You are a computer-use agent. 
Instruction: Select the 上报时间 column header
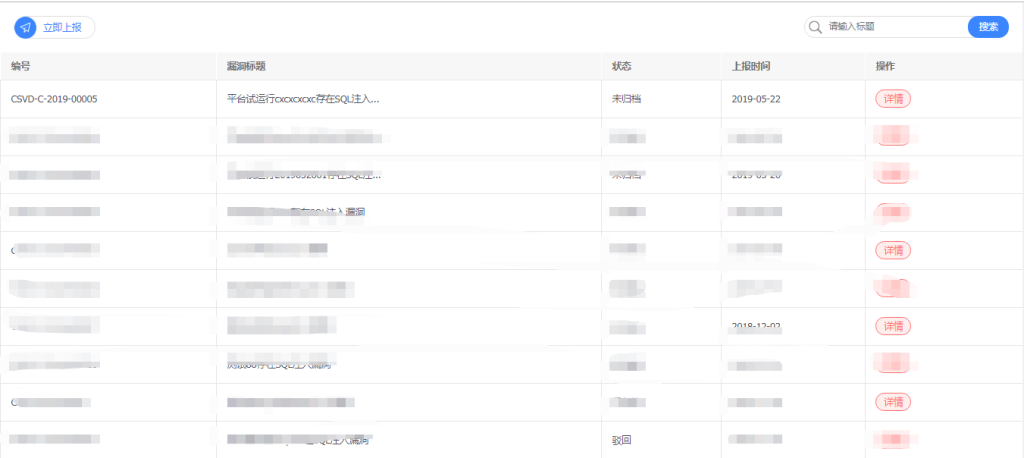click(751, 66)
